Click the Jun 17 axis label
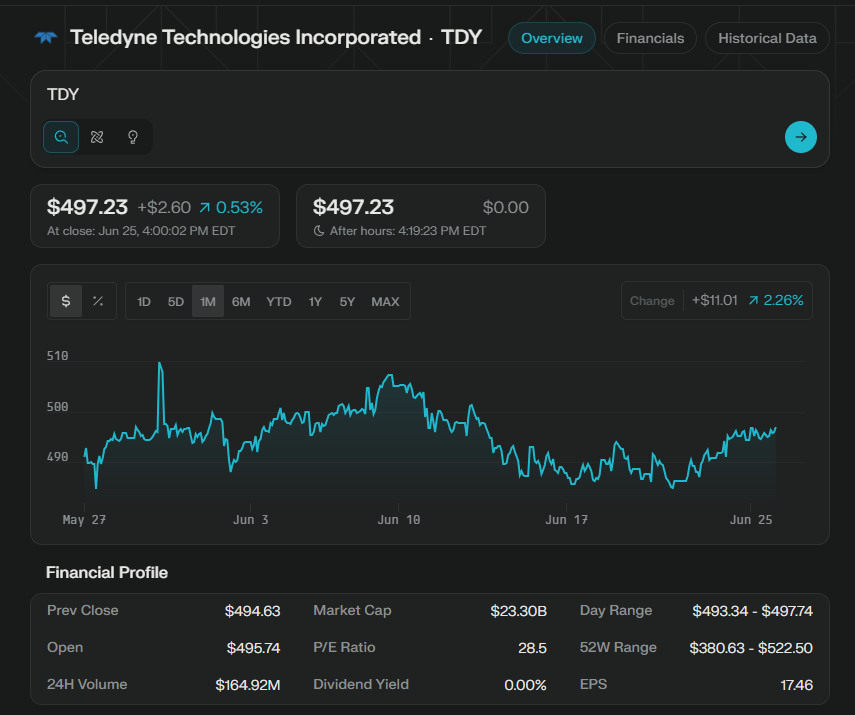 (x=567, y=520)
